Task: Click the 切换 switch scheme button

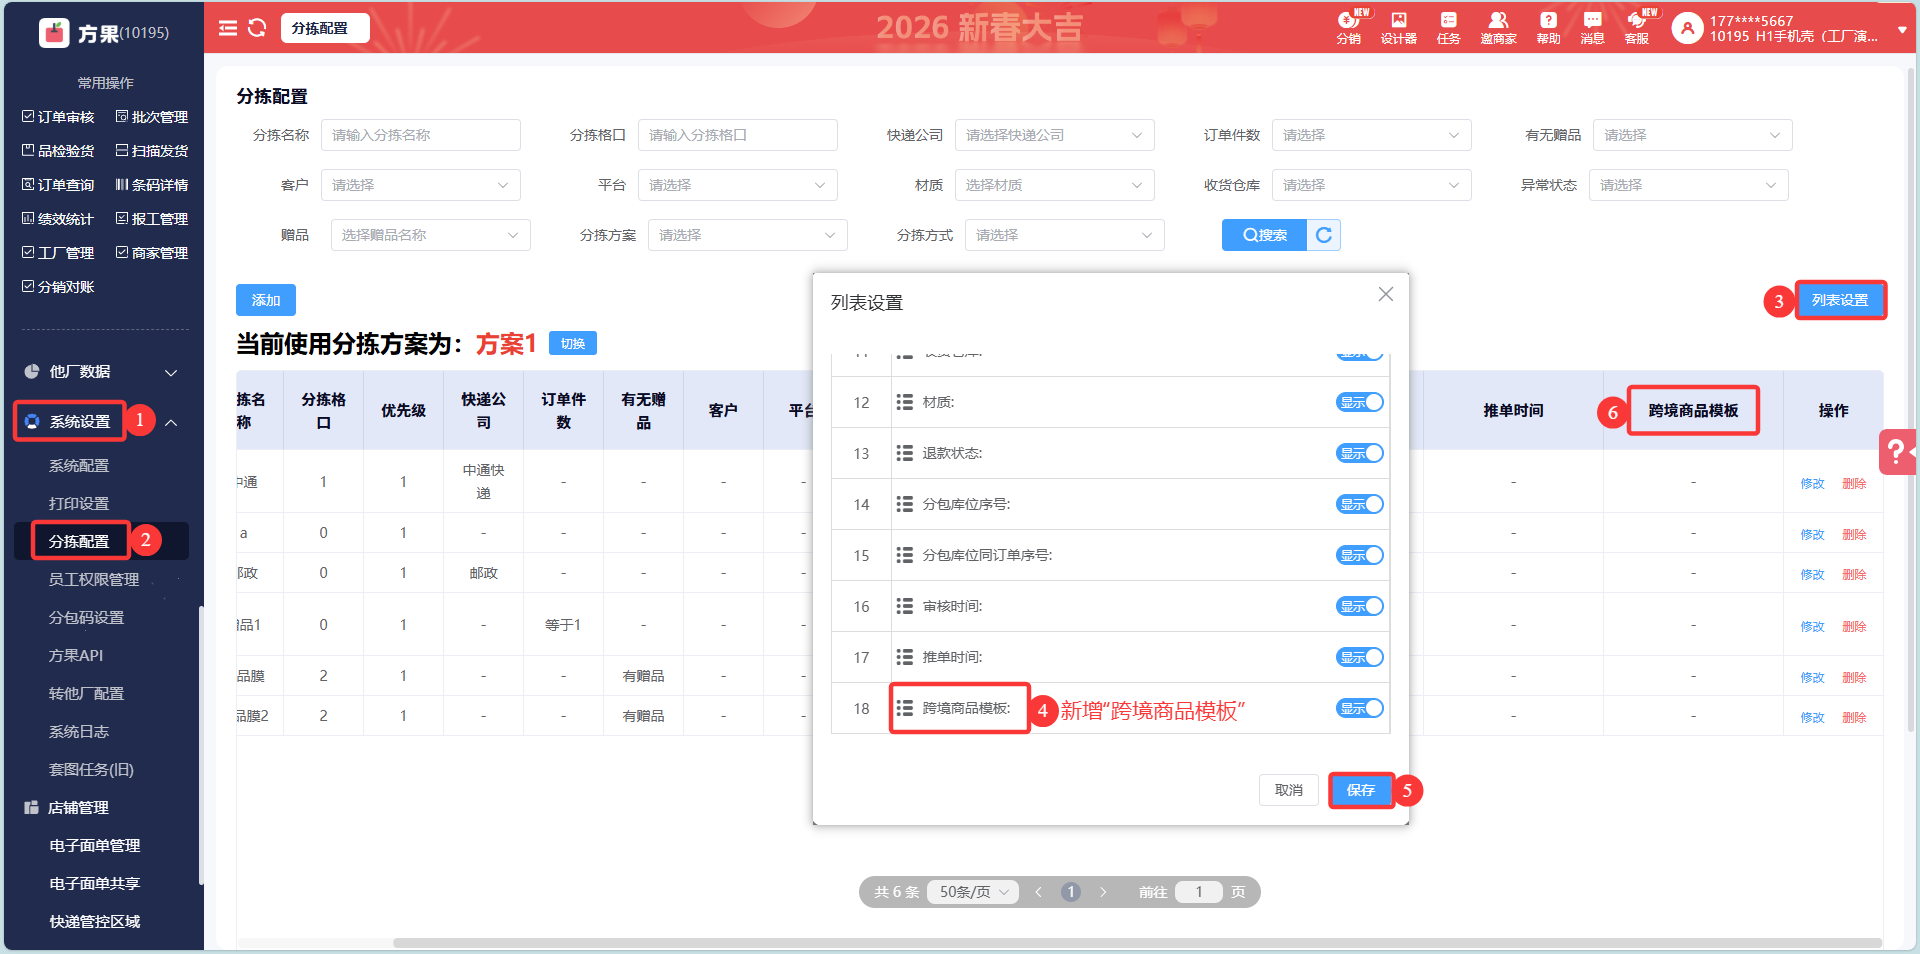Action: point(573,344)
